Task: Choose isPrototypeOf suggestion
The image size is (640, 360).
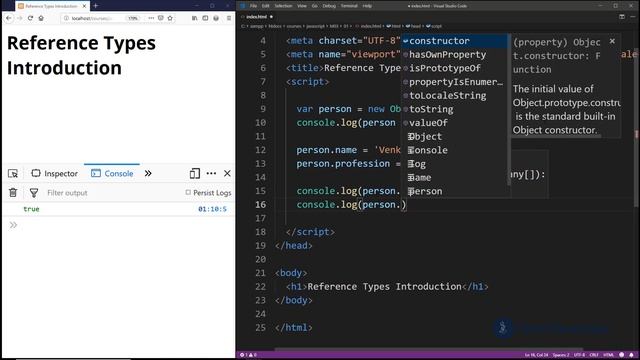Action: [x=454, y=68]
